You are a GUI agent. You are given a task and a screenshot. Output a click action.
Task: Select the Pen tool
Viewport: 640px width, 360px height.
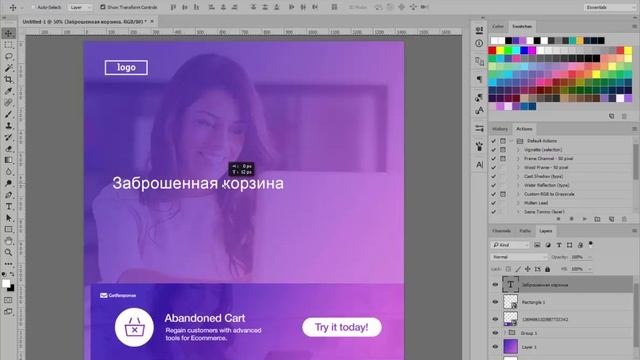pyautogui.click(x=8, y=195)
